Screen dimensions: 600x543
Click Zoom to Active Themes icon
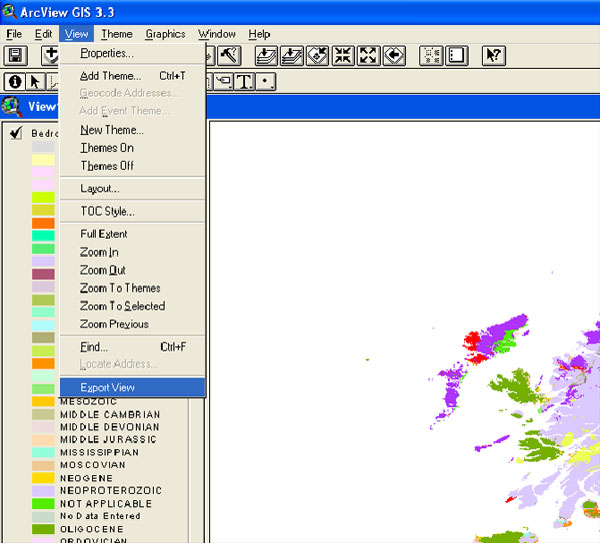(x=292, y=55)
